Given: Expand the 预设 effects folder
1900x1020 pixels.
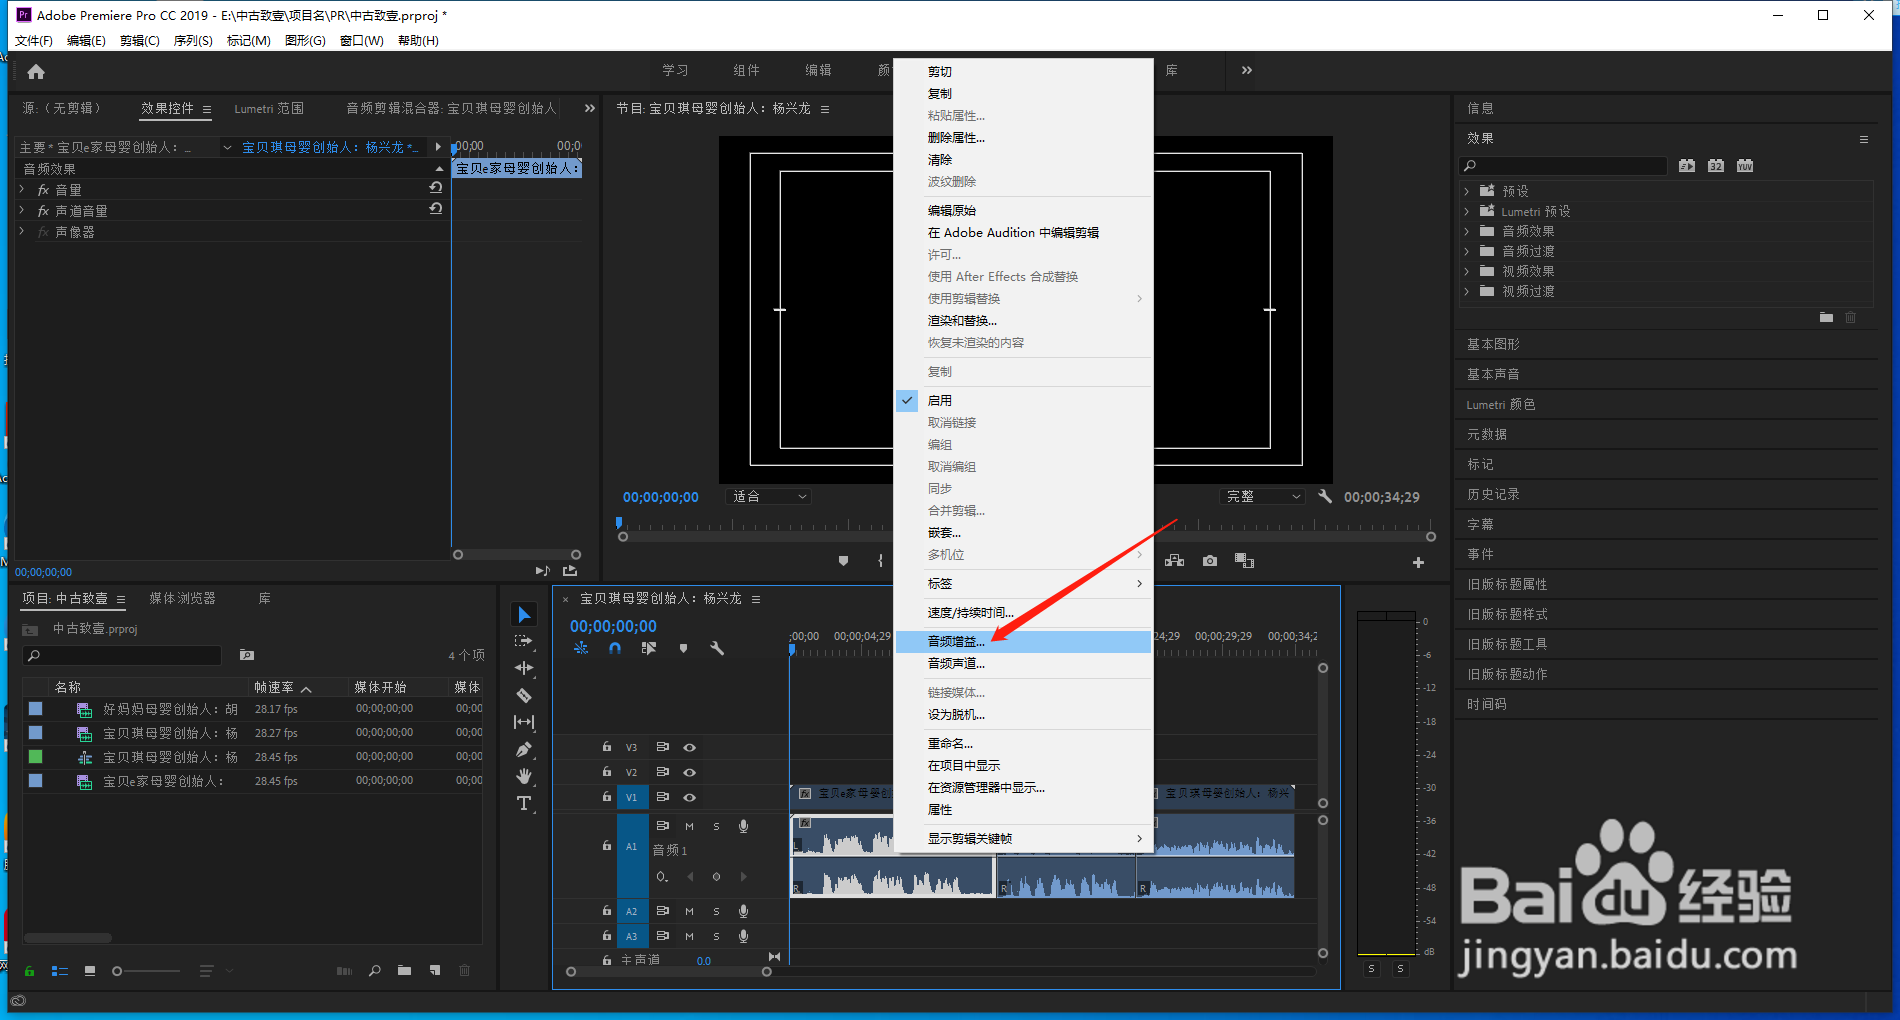Looking at the screenshot, I should [x=1467, y=191].
